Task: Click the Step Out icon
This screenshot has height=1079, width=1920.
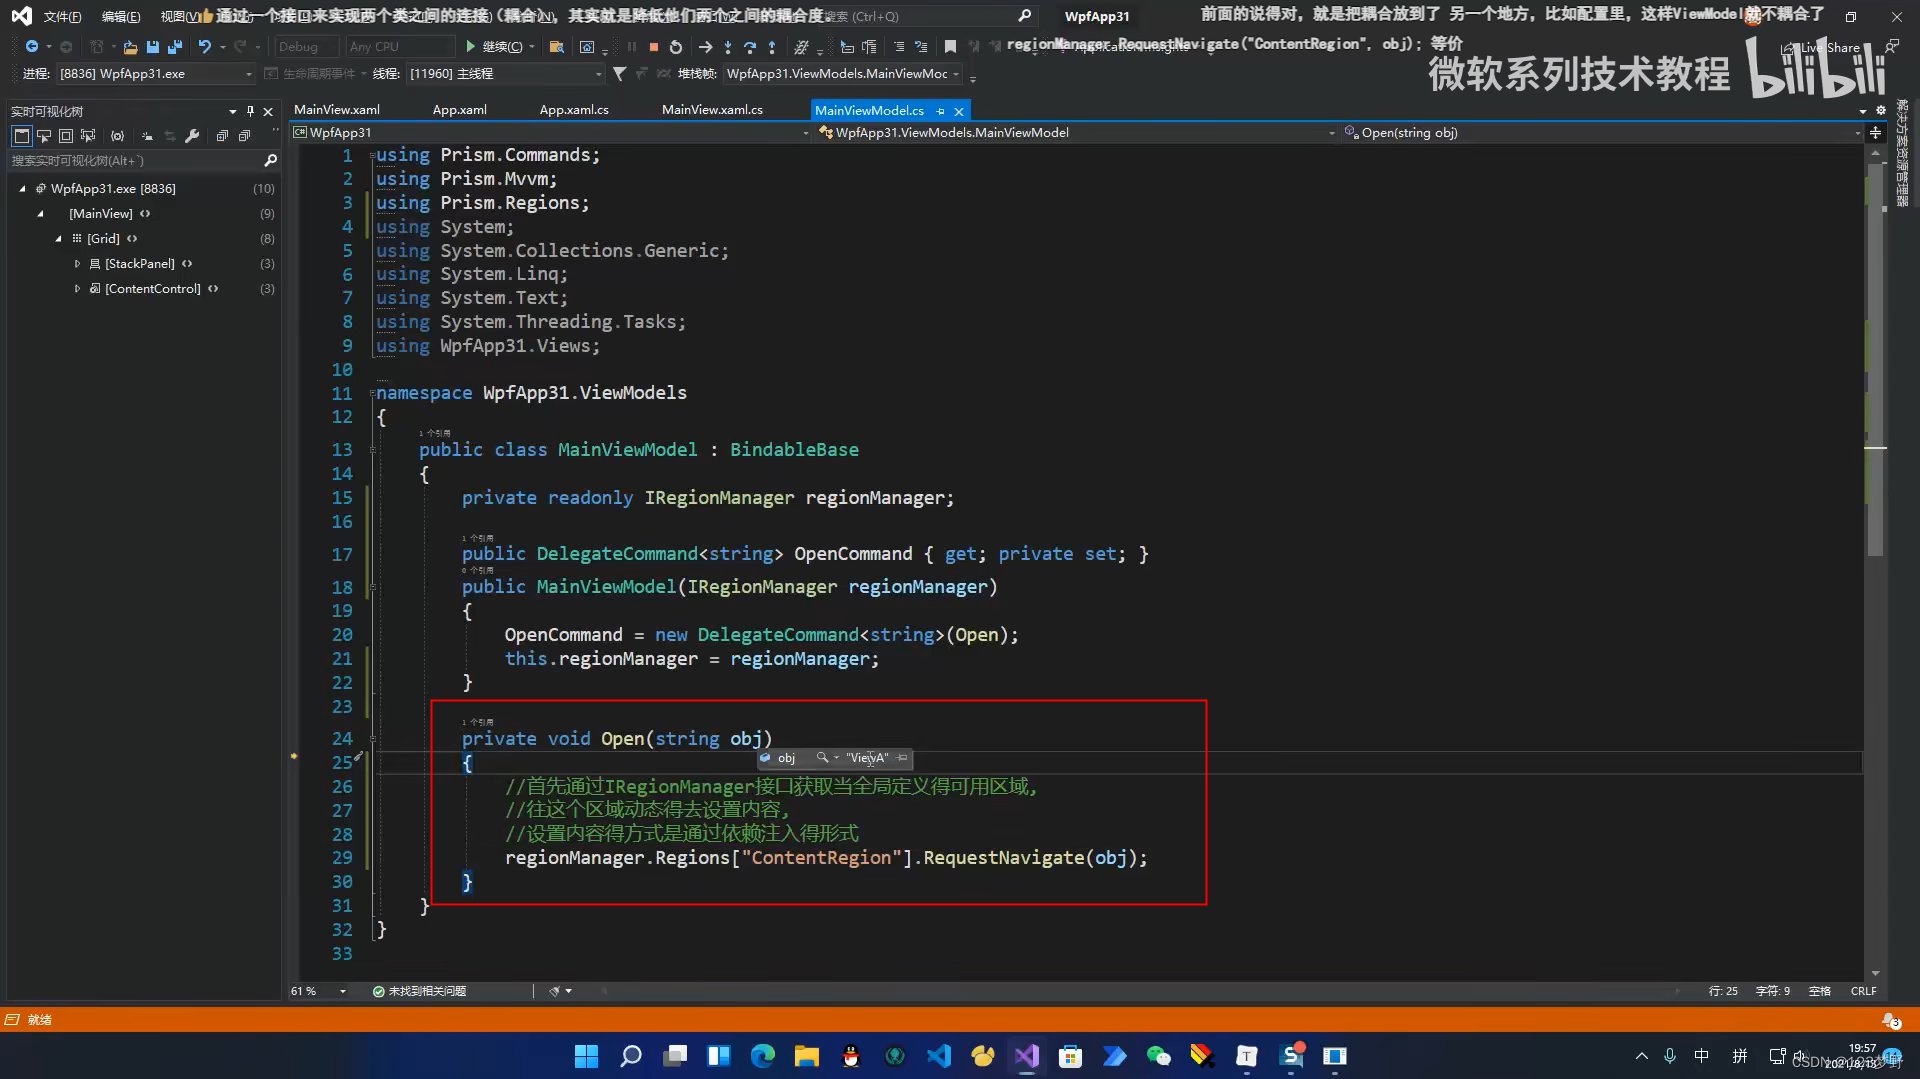Action: point(772,47)
